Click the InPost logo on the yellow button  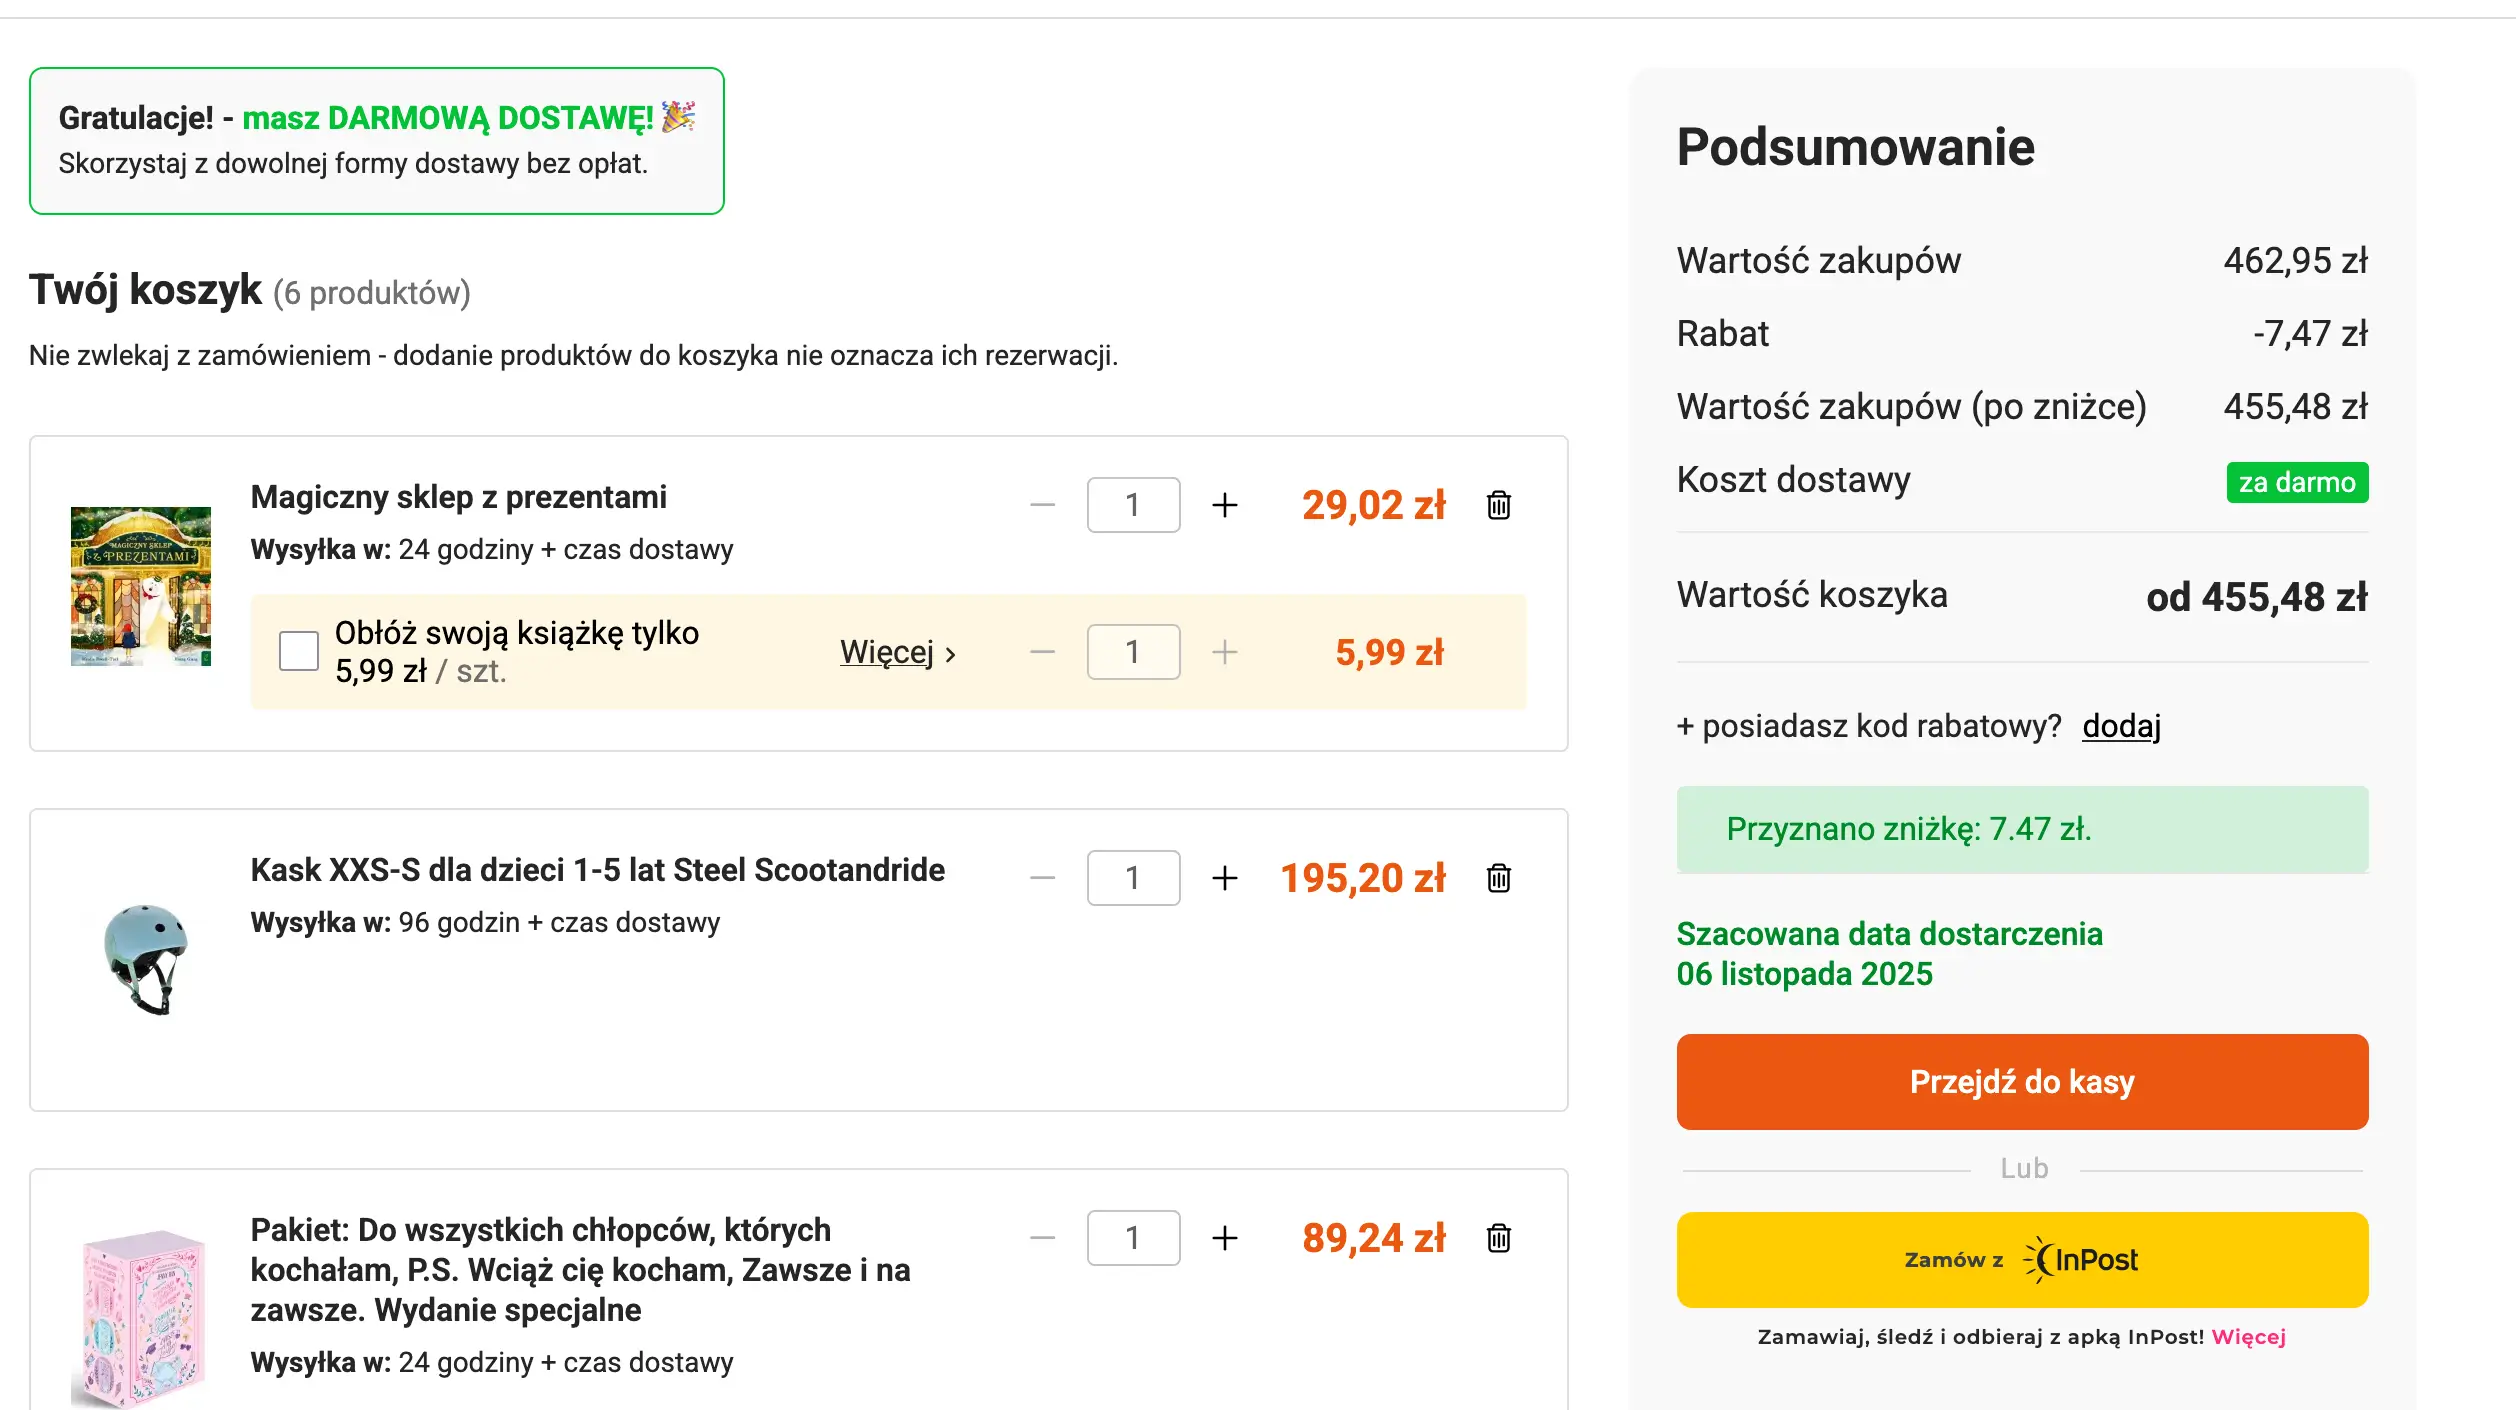(2083, 1259)
